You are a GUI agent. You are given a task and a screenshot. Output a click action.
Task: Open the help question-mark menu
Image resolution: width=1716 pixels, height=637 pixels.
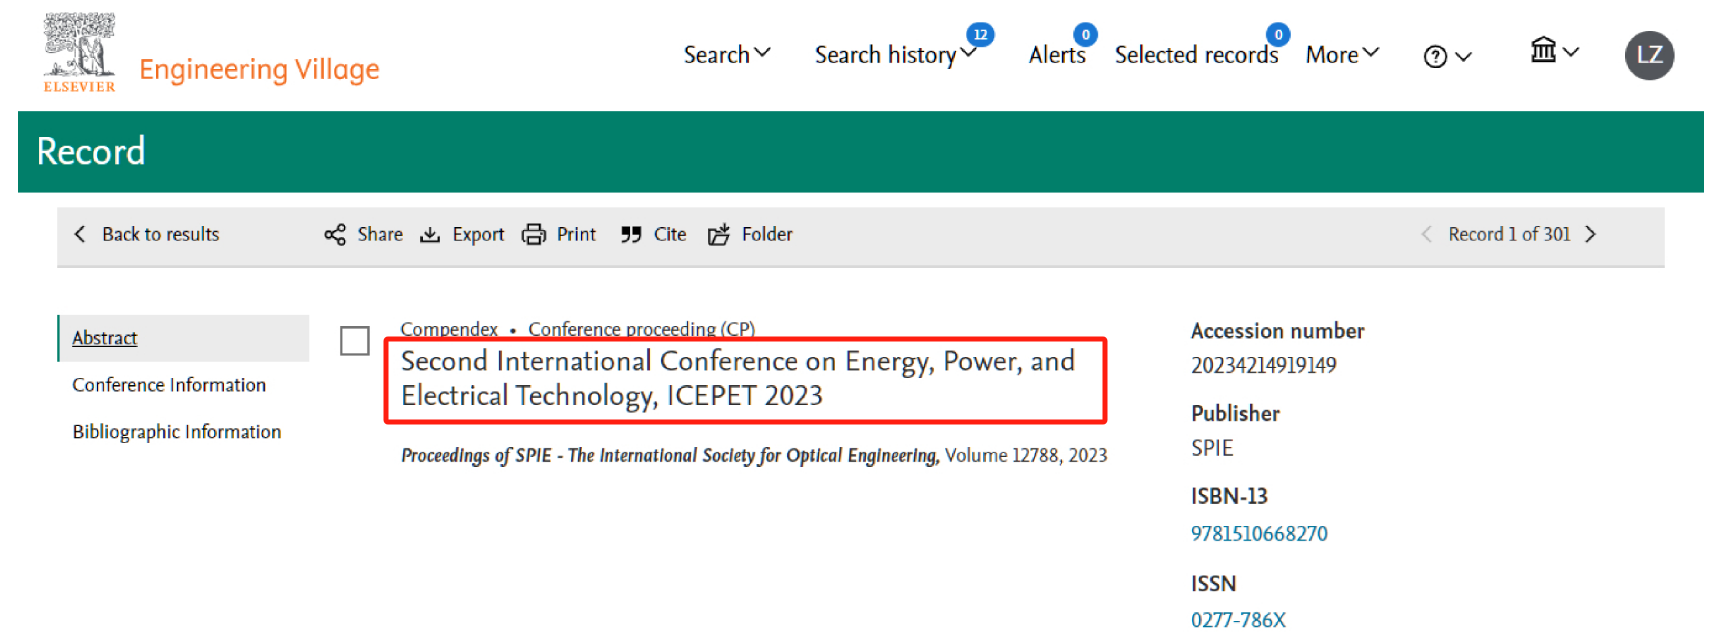tap(1447, 56)
